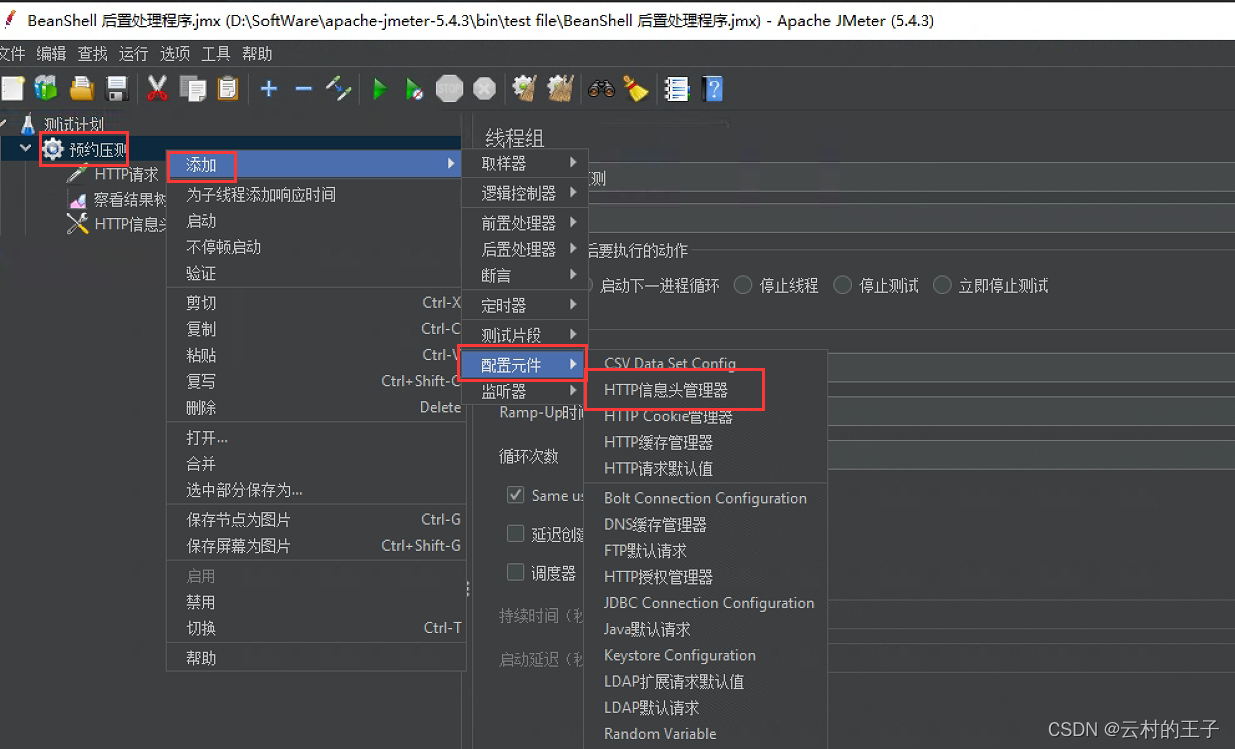Viewport: 1235px width, 749px height.
Task: Expand the 前置处理器 submenu
Action: 525,223
